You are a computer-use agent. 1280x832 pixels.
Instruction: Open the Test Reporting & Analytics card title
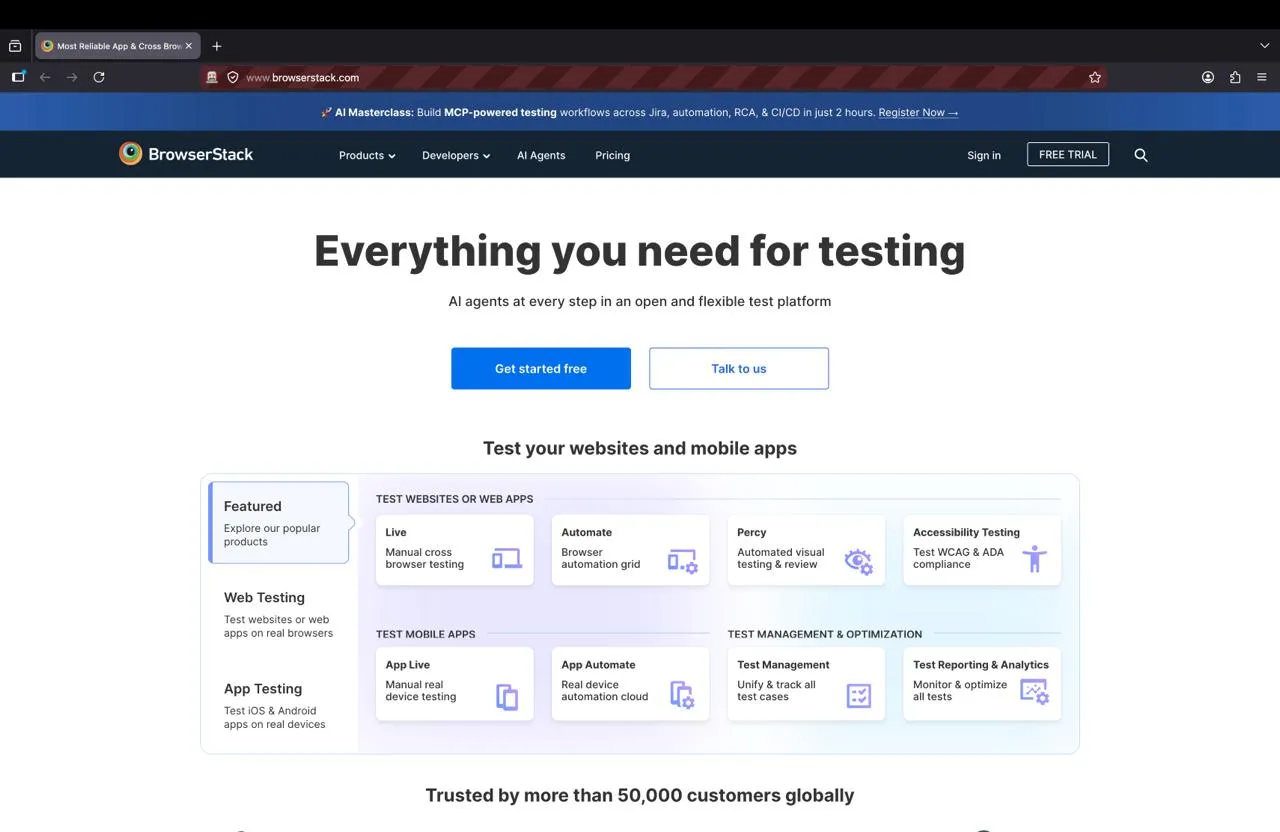pyautogui.click(x=981, y=664)
